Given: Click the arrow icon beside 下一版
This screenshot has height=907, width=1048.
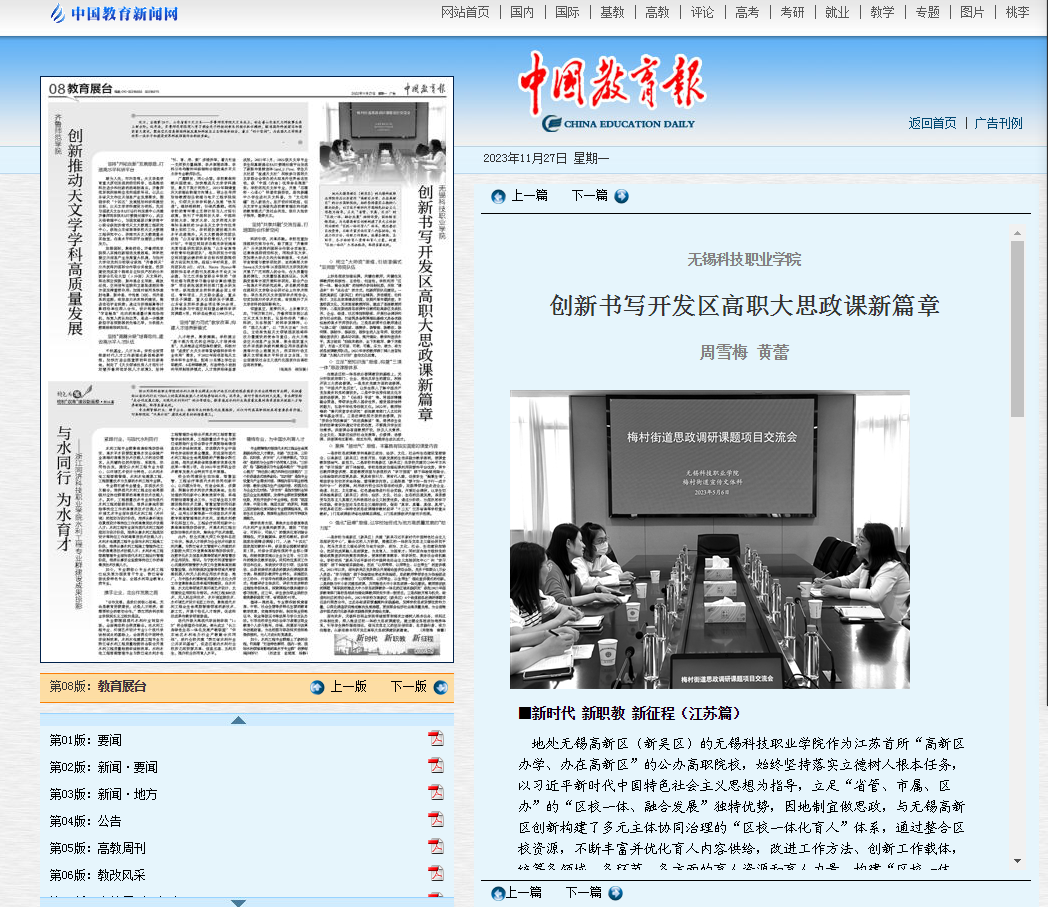Looking at the screenshot, I should click(440, 687).
